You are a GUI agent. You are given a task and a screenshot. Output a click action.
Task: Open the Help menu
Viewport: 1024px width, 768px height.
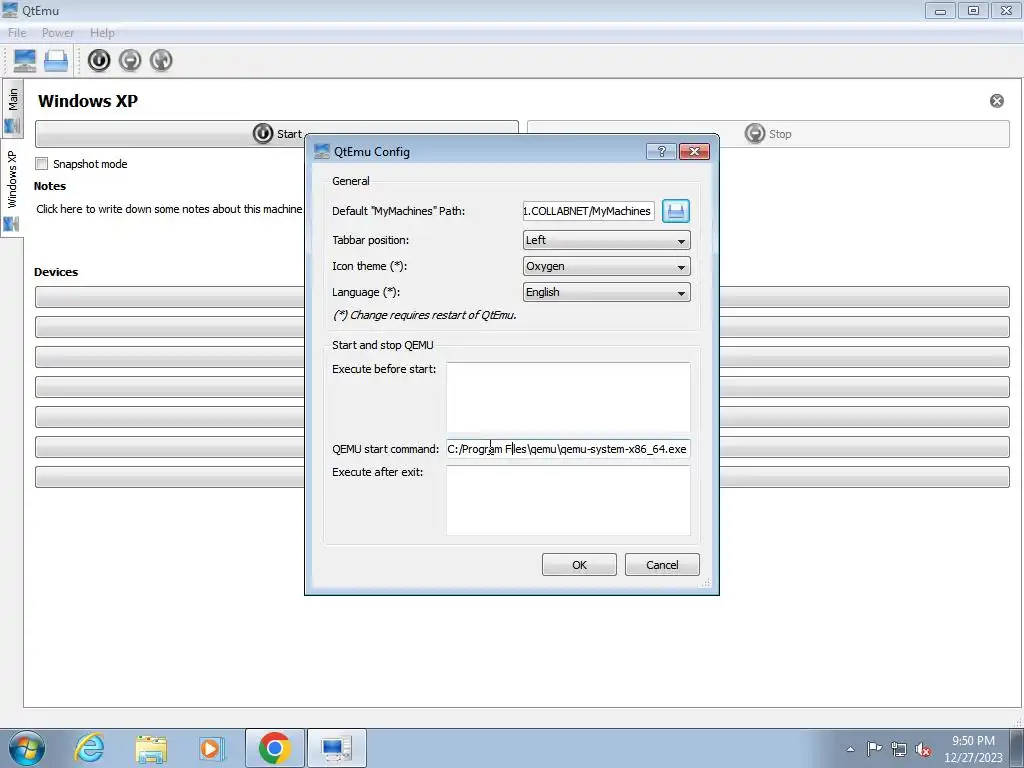pyautogui.click(x=102, y=33)
